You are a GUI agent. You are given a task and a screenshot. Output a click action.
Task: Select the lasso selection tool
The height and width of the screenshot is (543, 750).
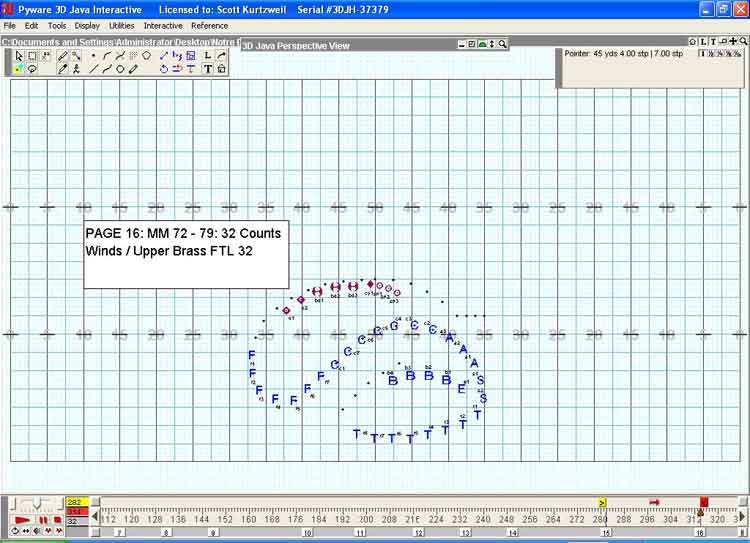click(32, 70)
